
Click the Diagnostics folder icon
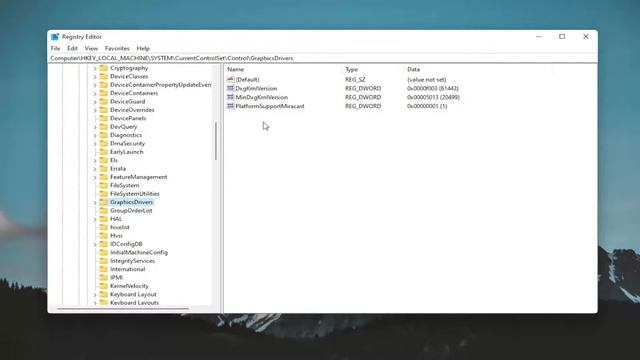coord(104,135)
